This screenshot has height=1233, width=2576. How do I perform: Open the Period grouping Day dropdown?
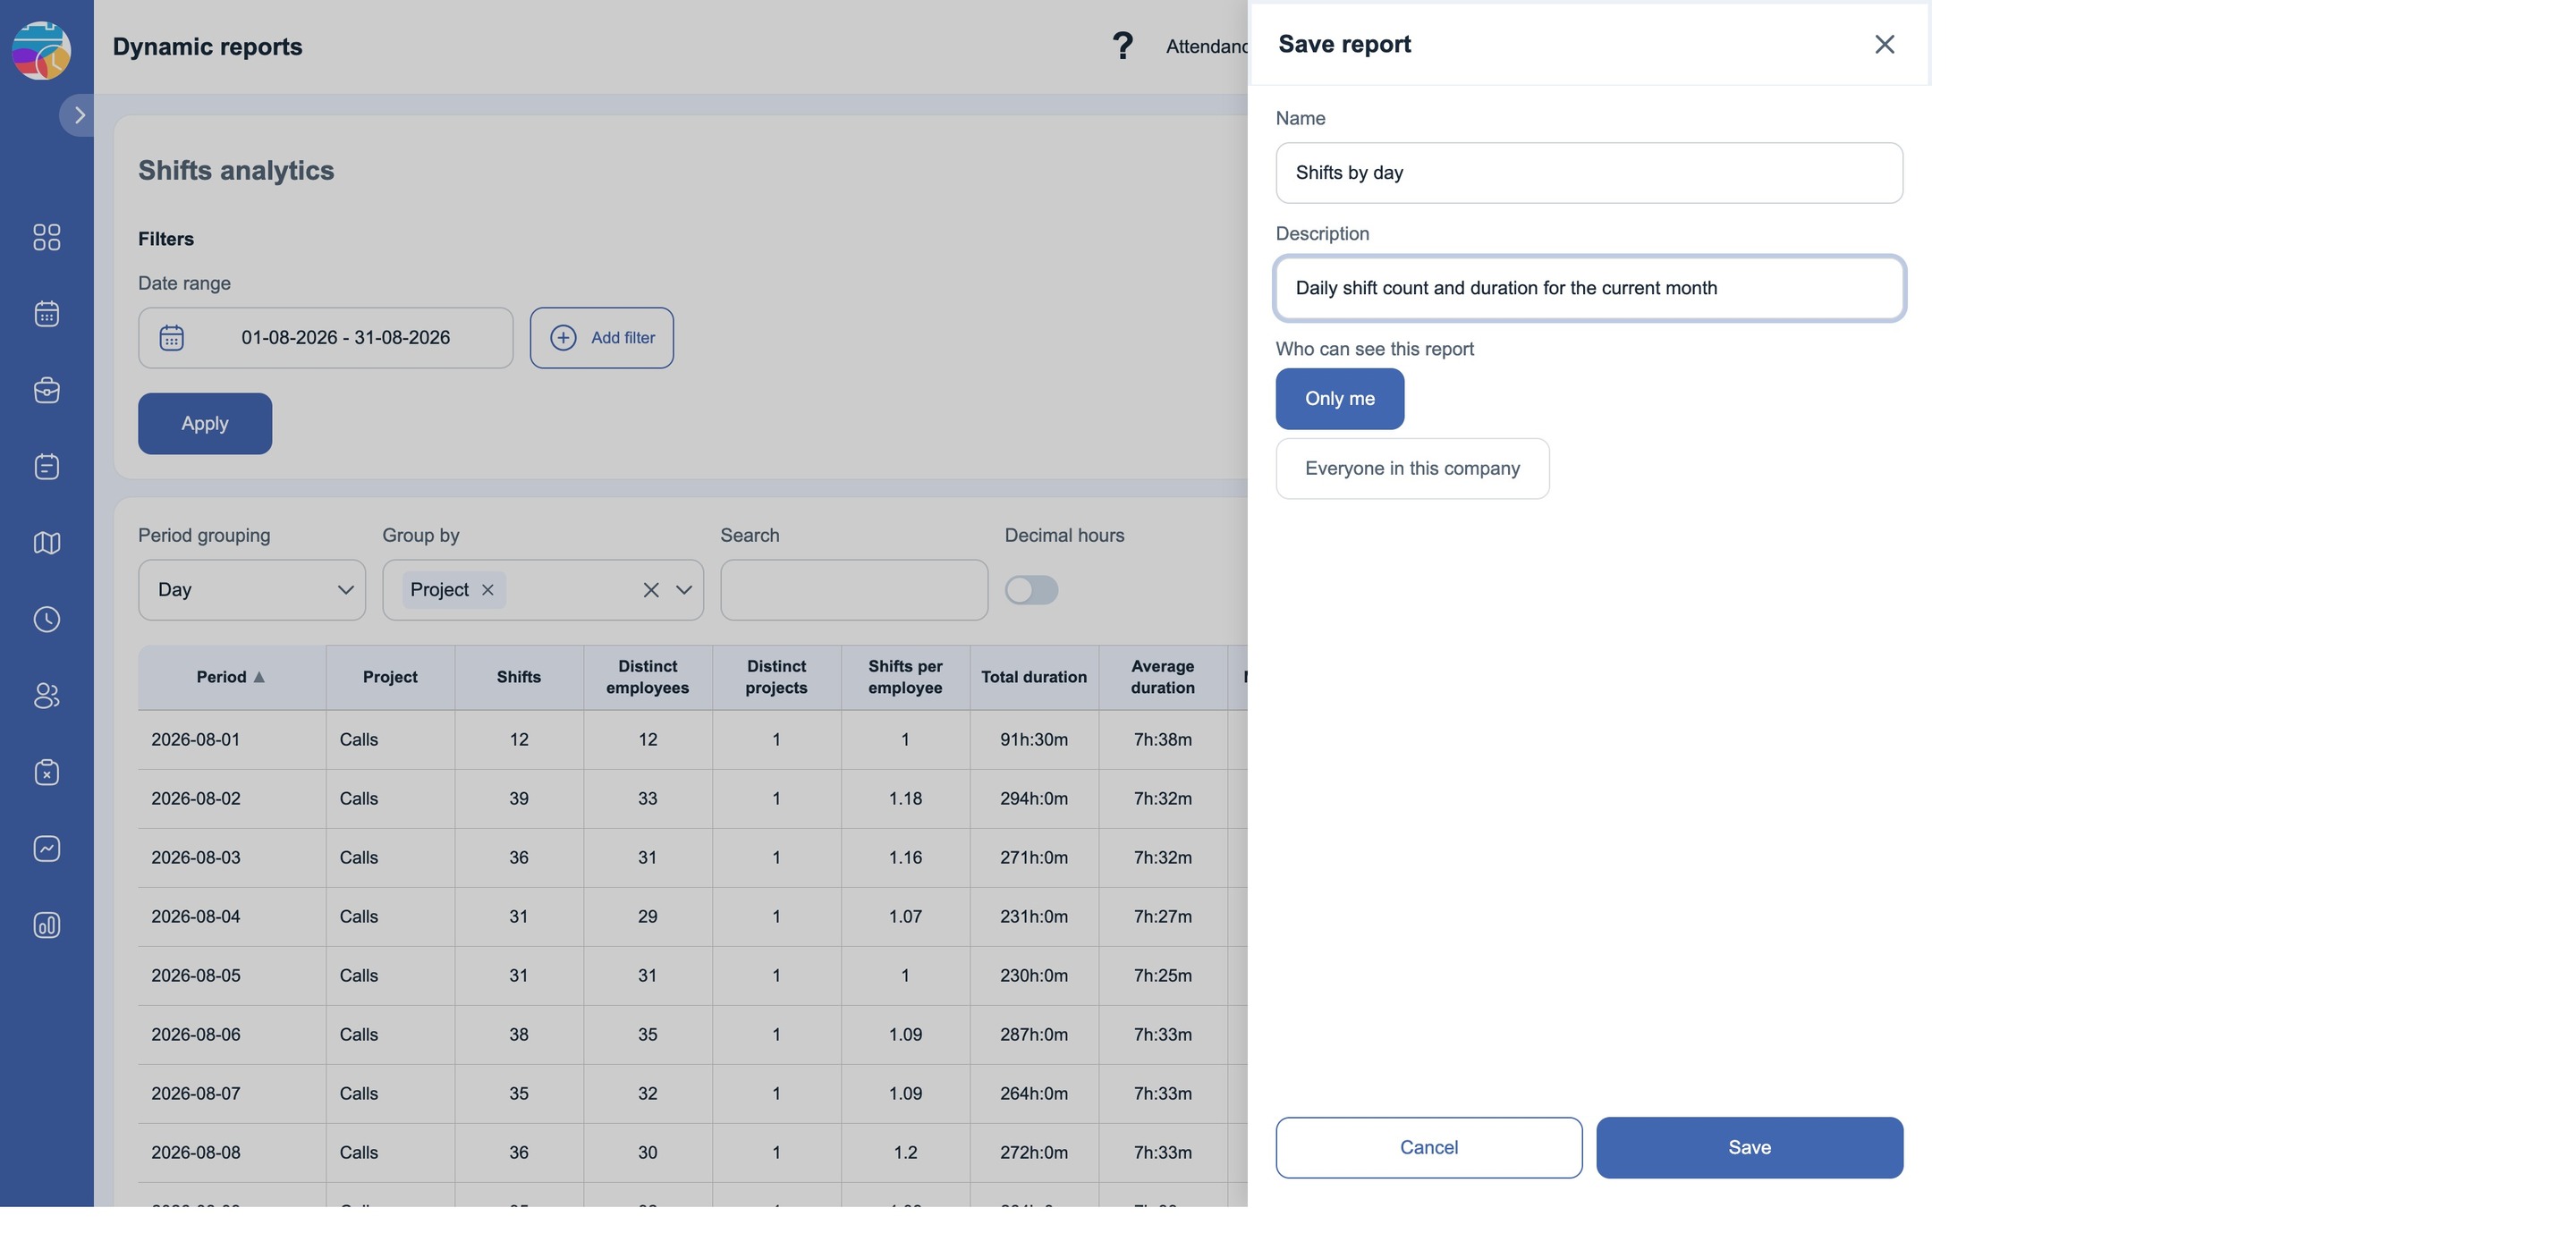click(x=252, y=590)
